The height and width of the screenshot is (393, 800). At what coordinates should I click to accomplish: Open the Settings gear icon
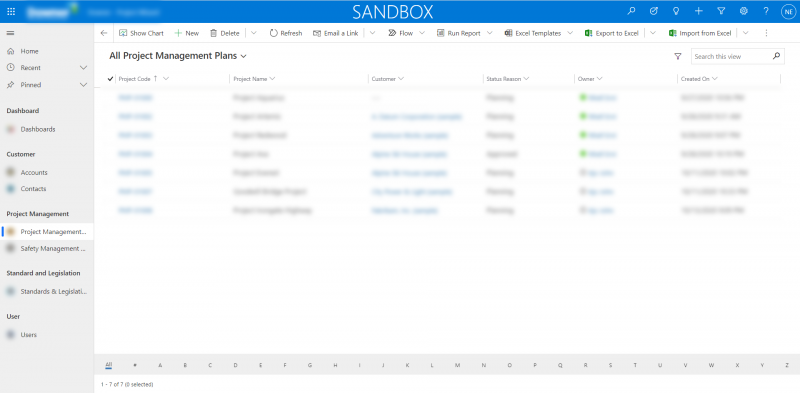(743, 11)
